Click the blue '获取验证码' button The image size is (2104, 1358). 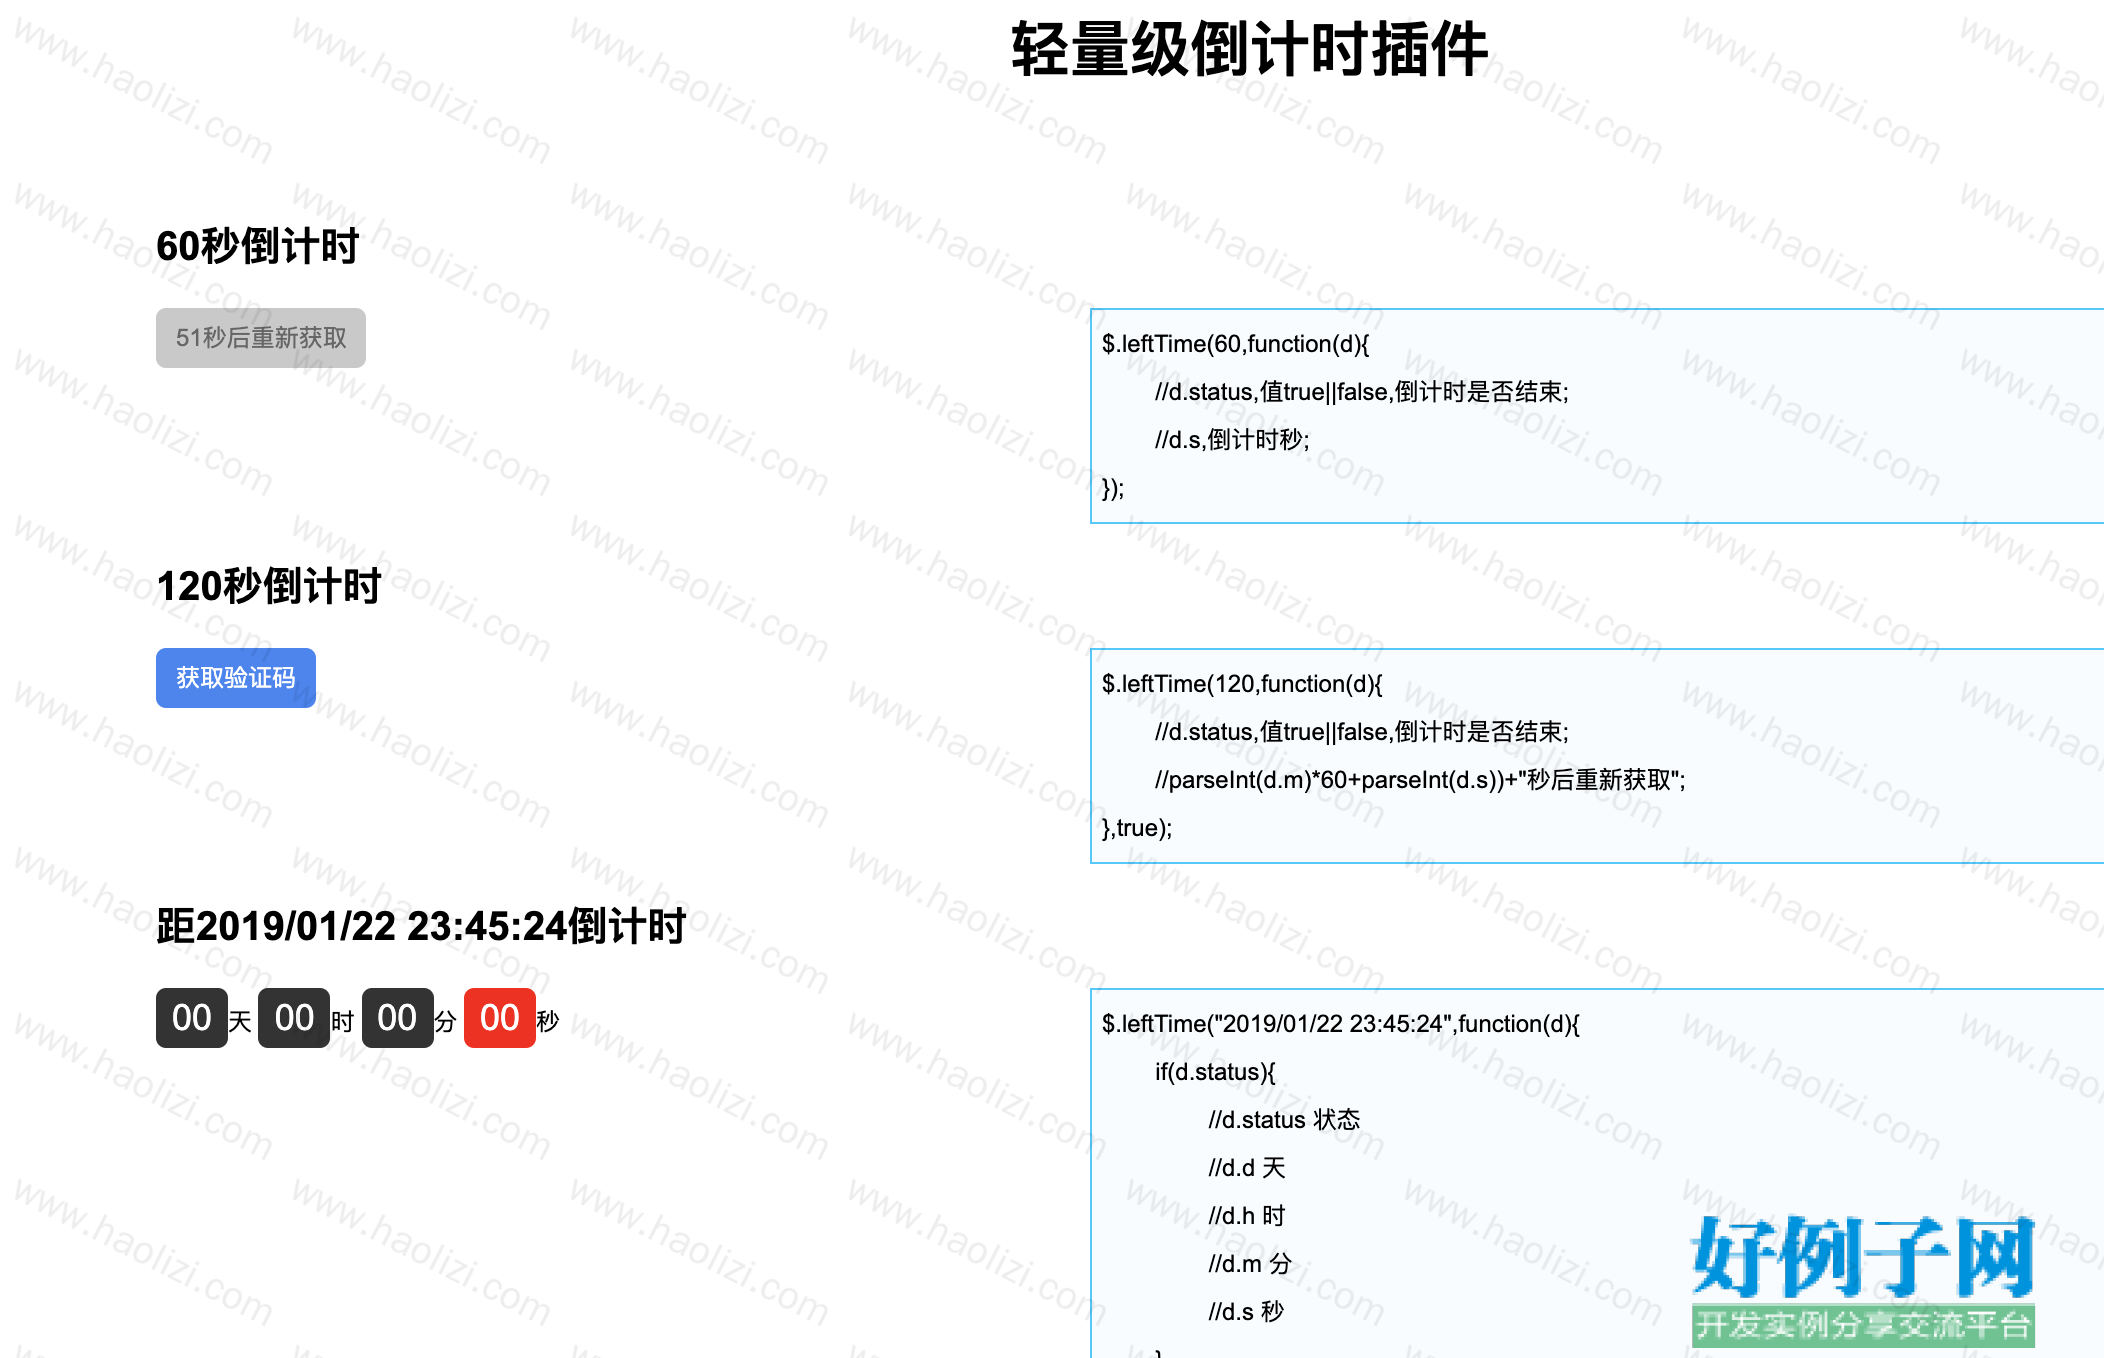(236, 678)
